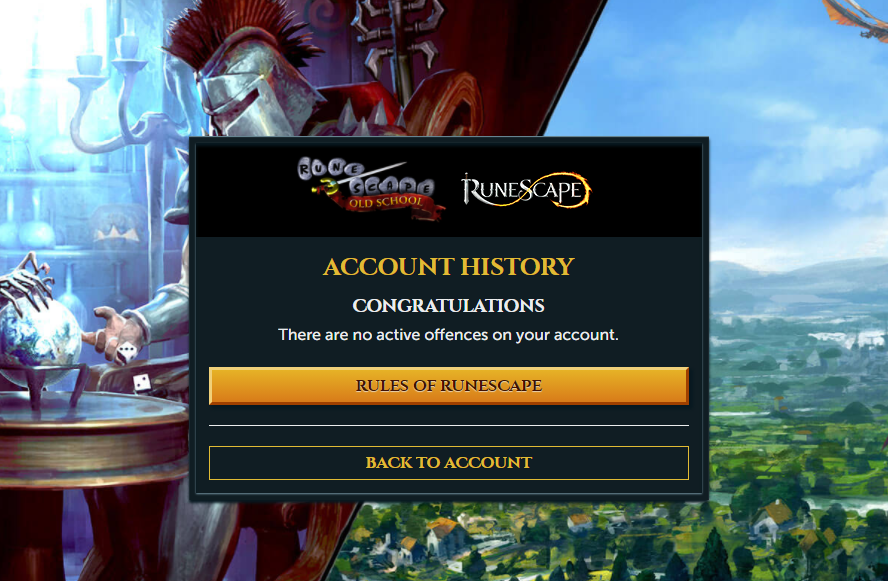
Task: Go Back to Account
Action: (x=449, y=463)
